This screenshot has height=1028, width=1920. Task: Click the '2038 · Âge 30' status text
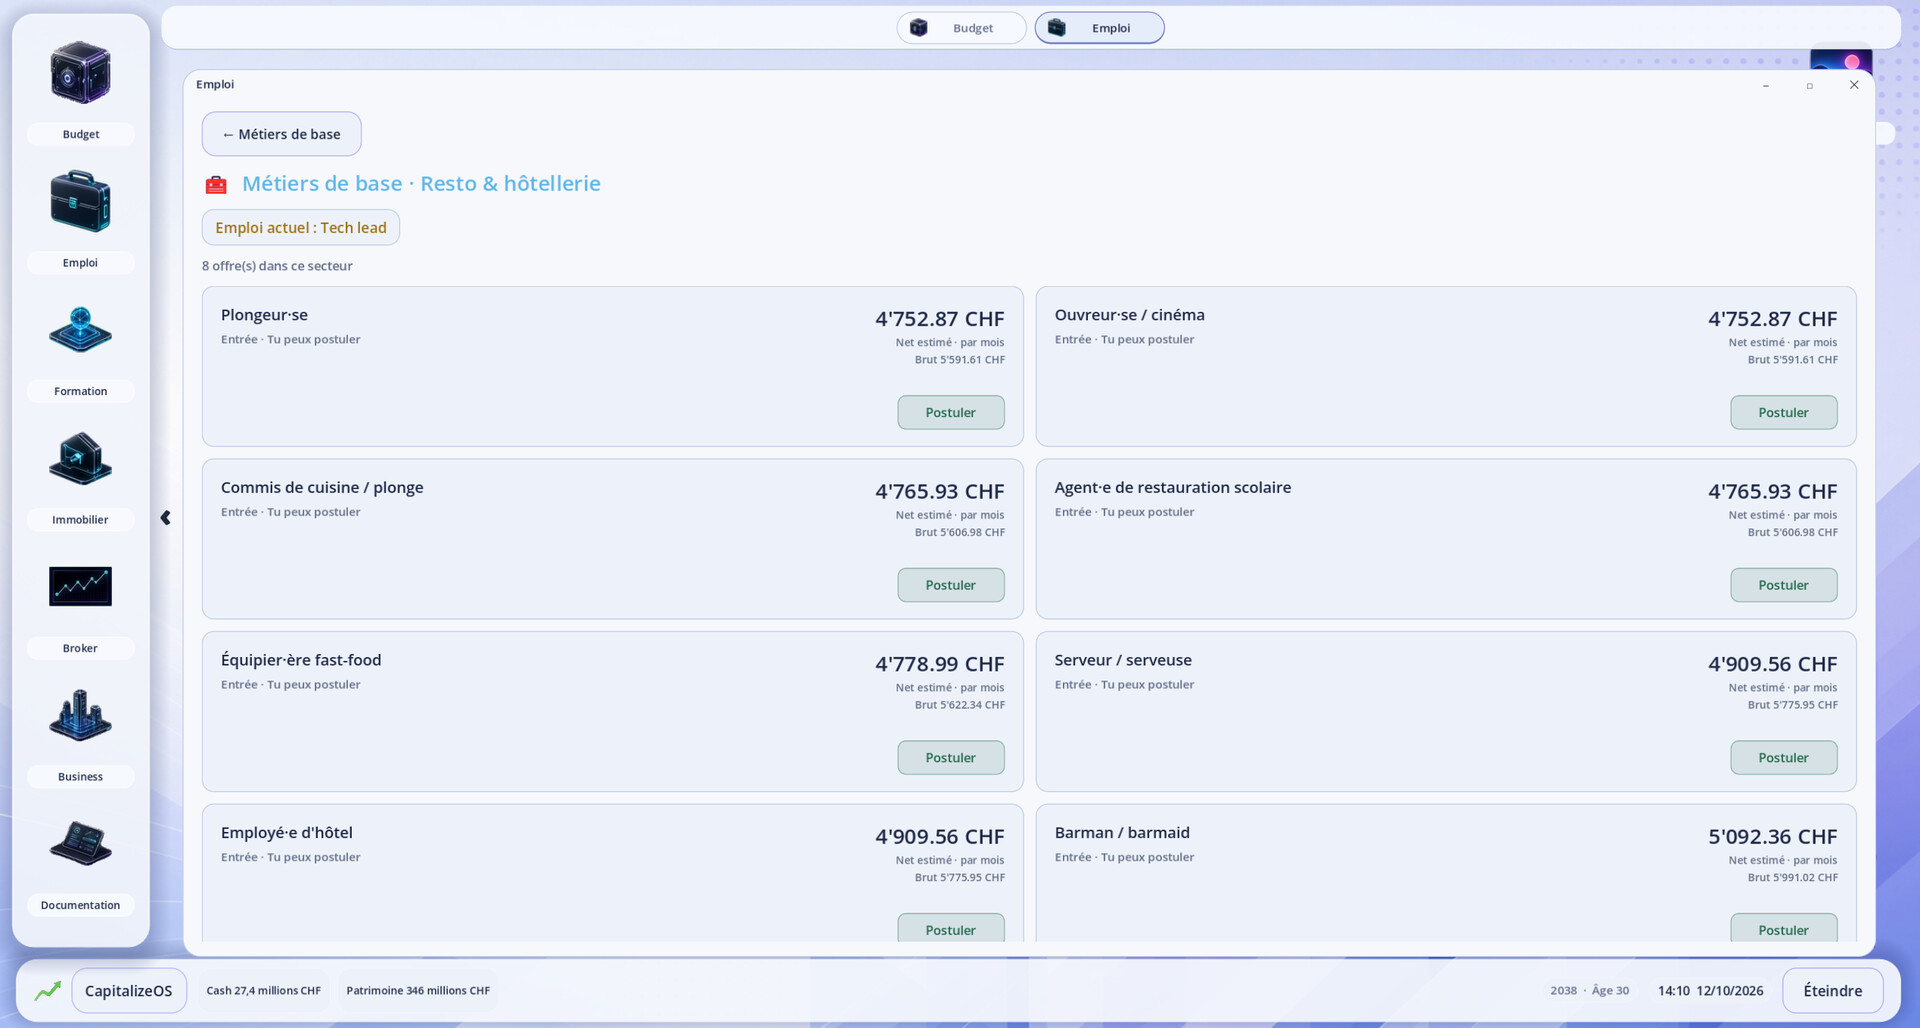(1589, 991)
